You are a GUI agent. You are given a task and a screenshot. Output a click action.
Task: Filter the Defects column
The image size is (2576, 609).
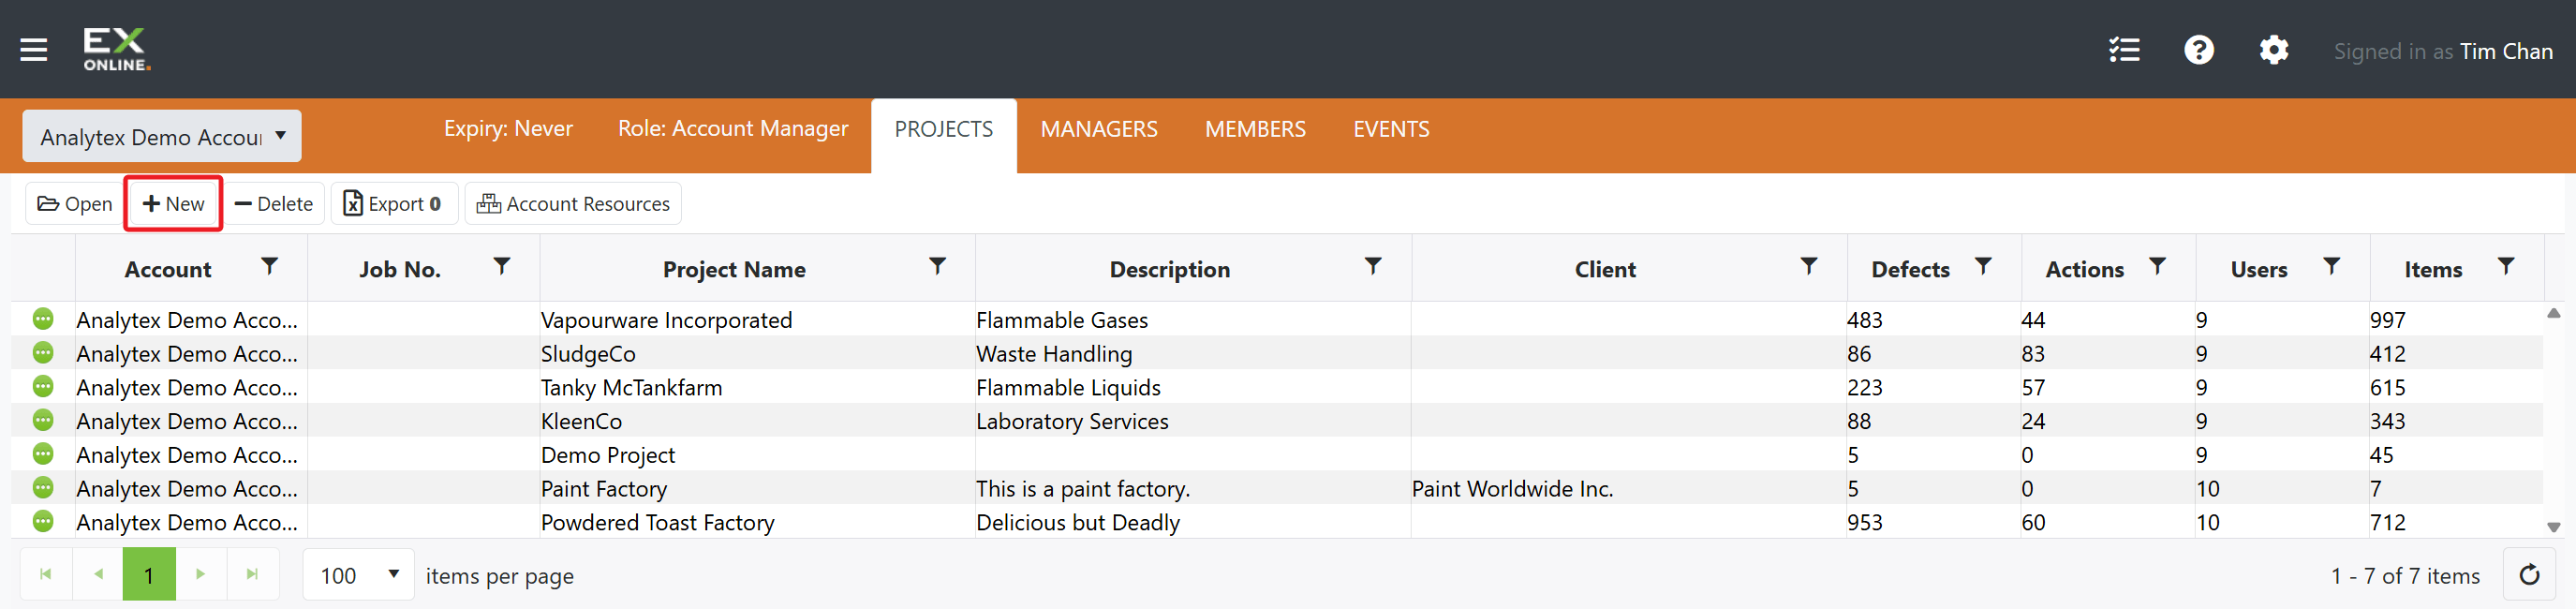point(1983,266)
